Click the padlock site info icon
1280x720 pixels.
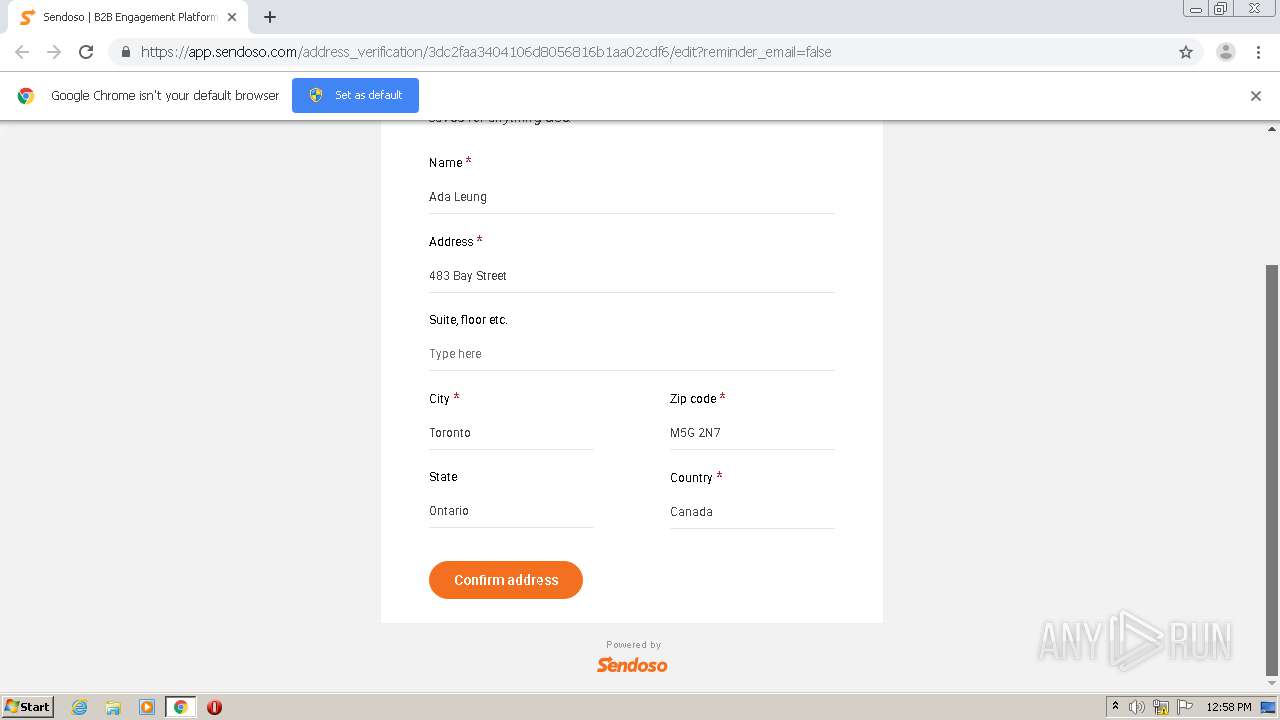click(x=125, y=52)
